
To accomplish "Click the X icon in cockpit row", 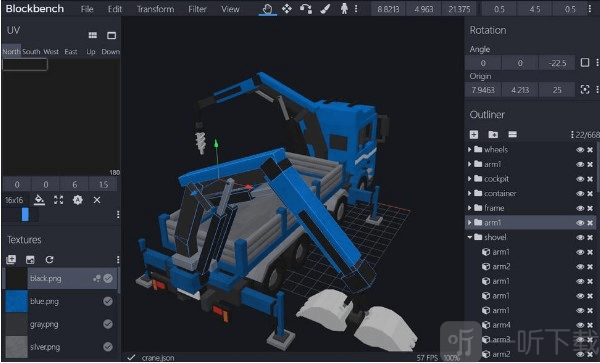I will pos(590,179).
